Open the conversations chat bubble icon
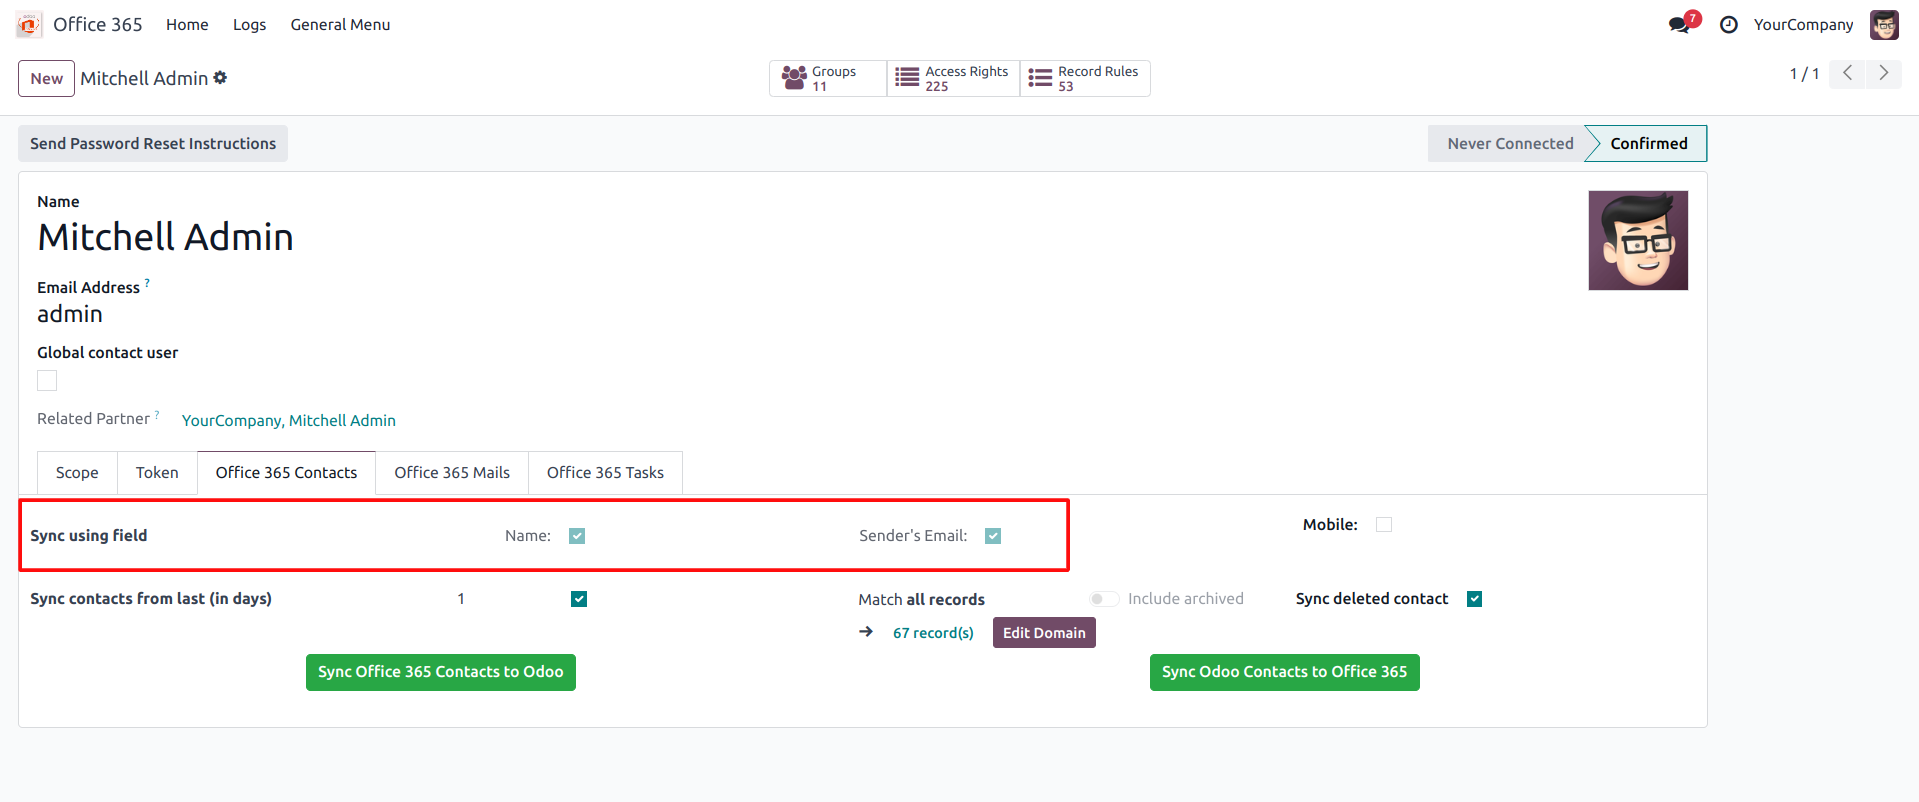1919x802 pixels. point(1679,25)
